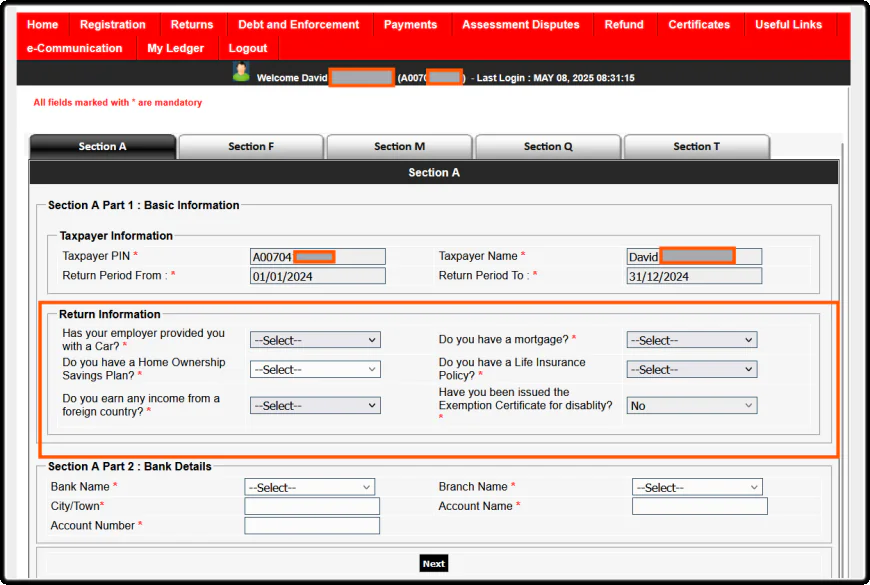870x585 pixels.
Task: Open Debt and Enforcement menu
Action: click(299, 24)
